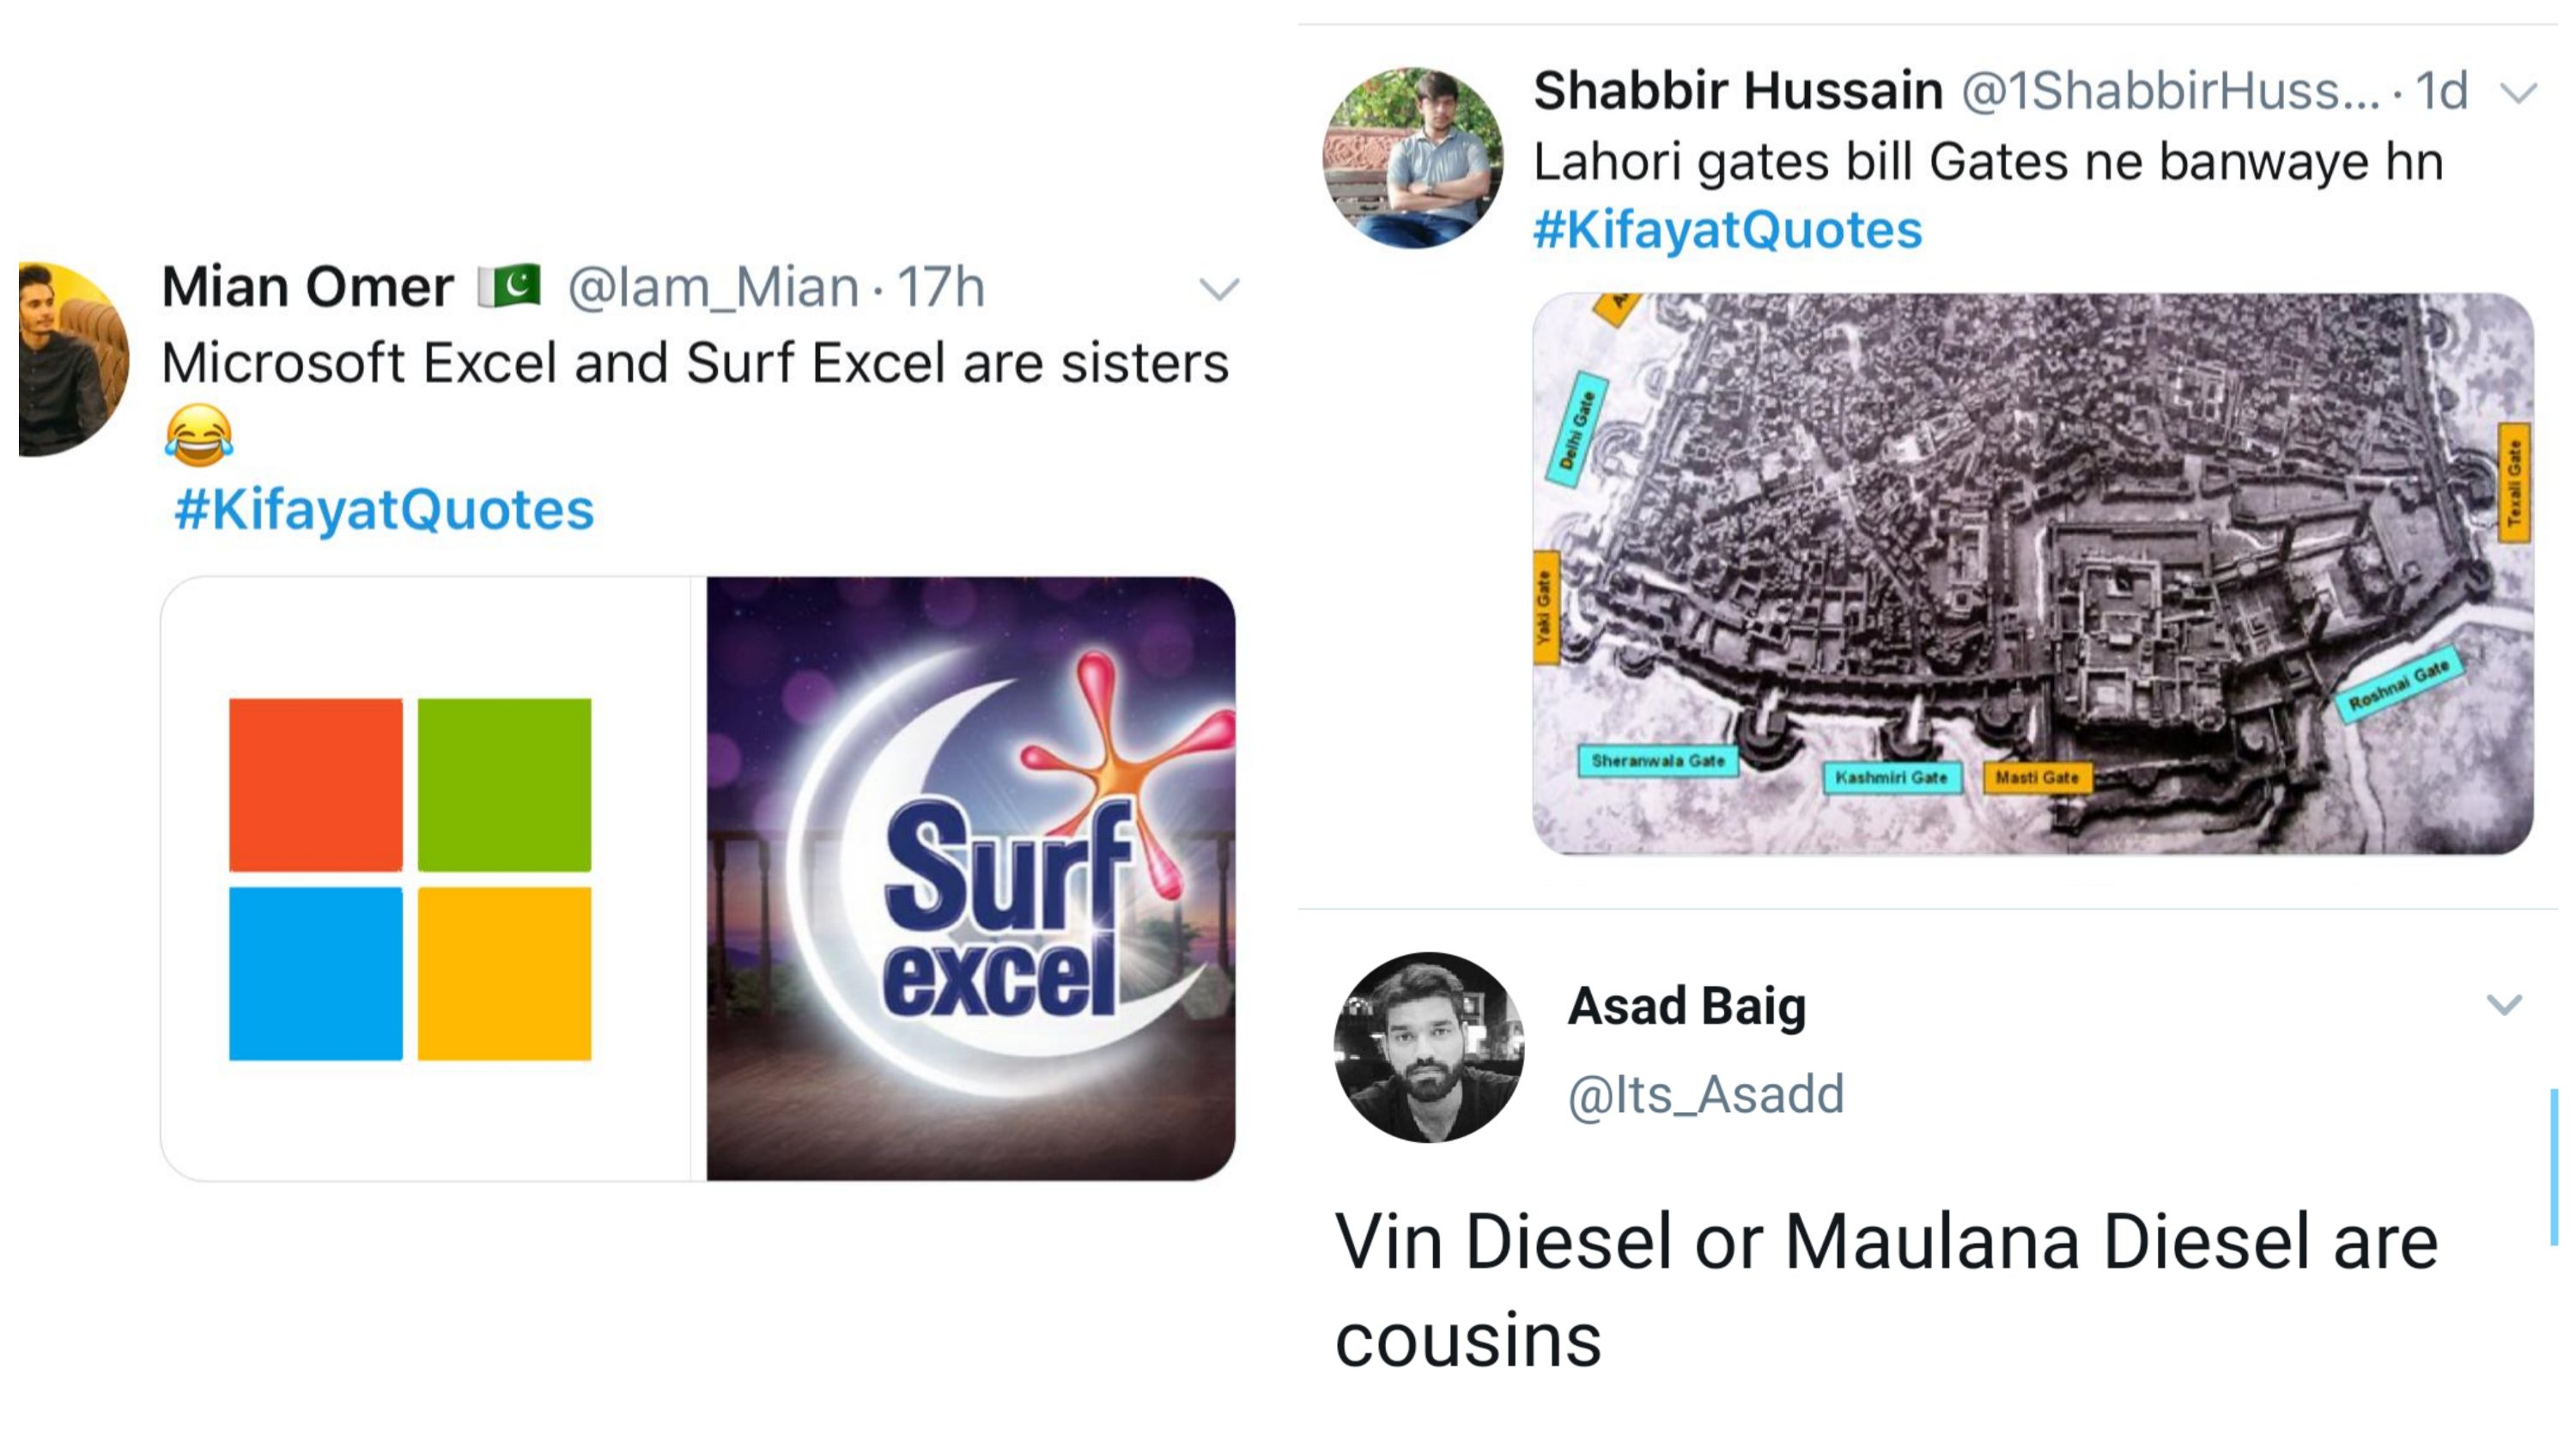Open the Surf Excel image
Viewport: 2576px width, 1448px height.
coord(971,878)
